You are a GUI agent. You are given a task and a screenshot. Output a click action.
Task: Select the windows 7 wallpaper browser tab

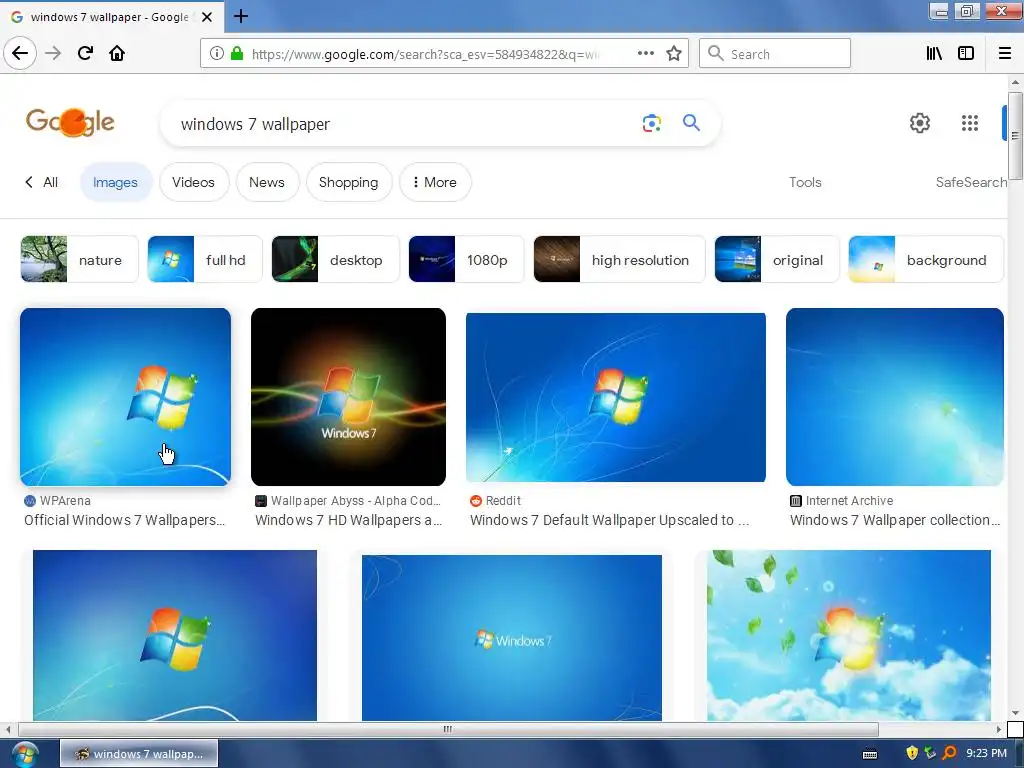[111, 17]
